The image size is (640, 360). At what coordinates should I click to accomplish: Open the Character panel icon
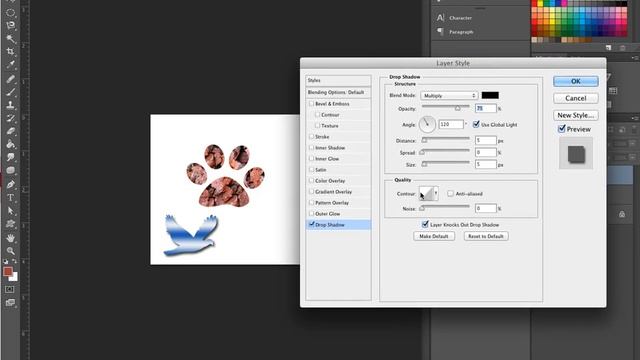point(440,18)
